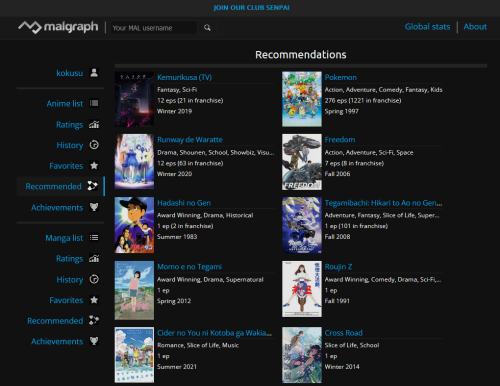Click the text "Fall 1991"
This screenshot has width=500, height=386.
pyautogui.click(x=337, y=301)
